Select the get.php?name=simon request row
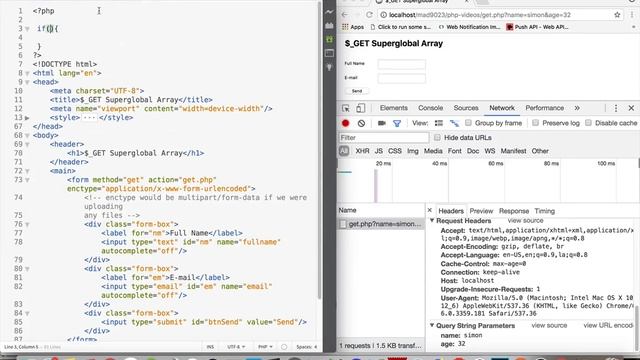 381,224
